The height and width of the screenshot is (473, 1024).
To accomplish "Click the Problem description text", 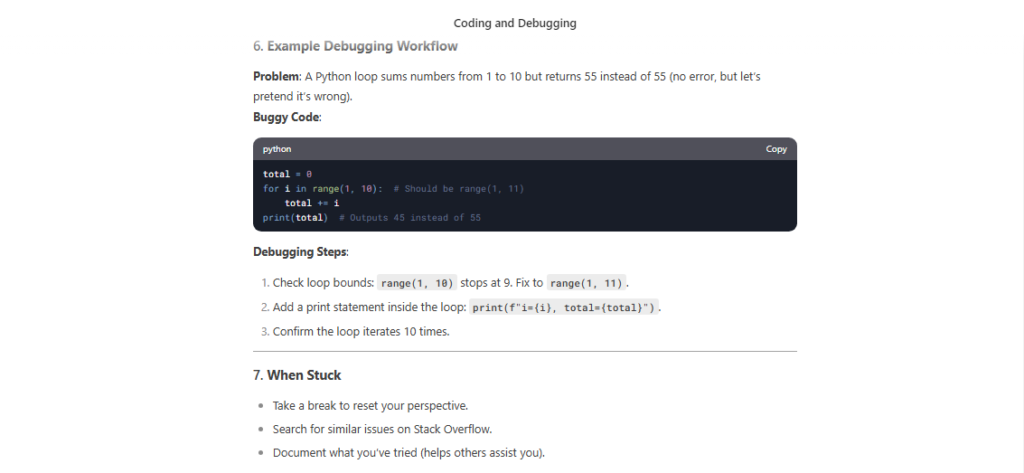I will pos(507,86).
